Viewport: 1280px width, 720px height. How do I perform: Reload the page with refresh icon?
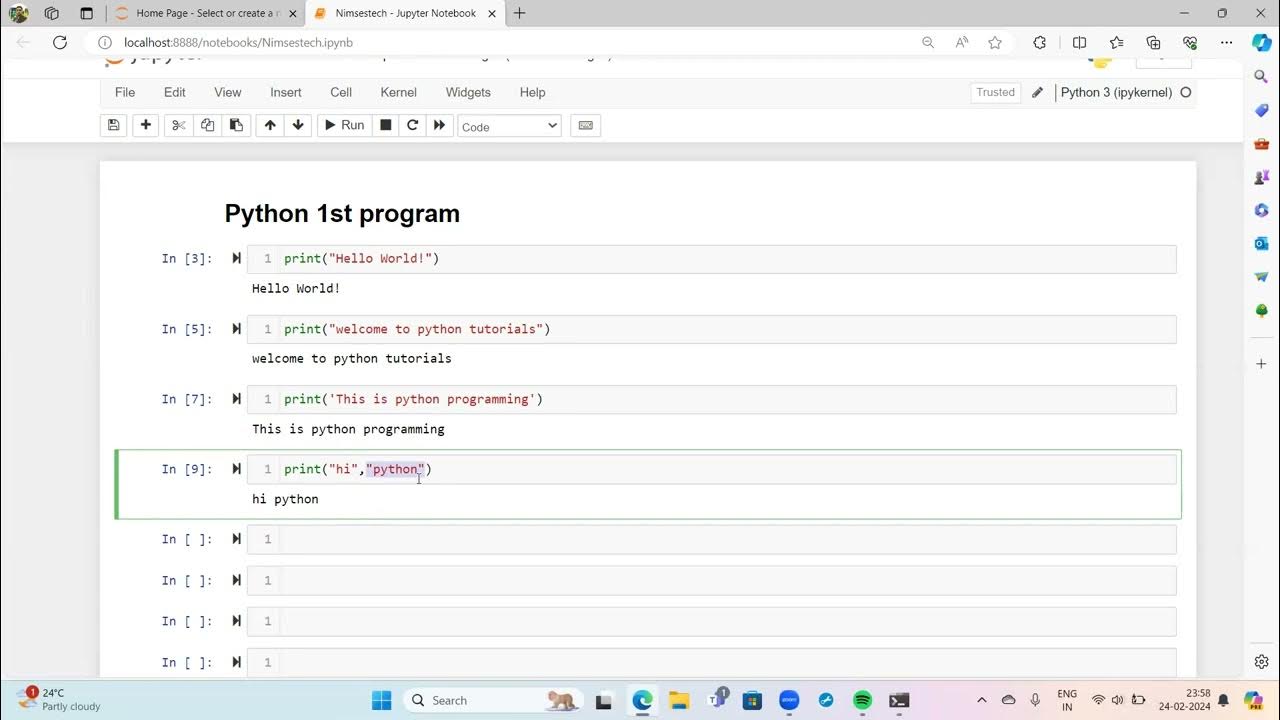[x=60, y=42]
